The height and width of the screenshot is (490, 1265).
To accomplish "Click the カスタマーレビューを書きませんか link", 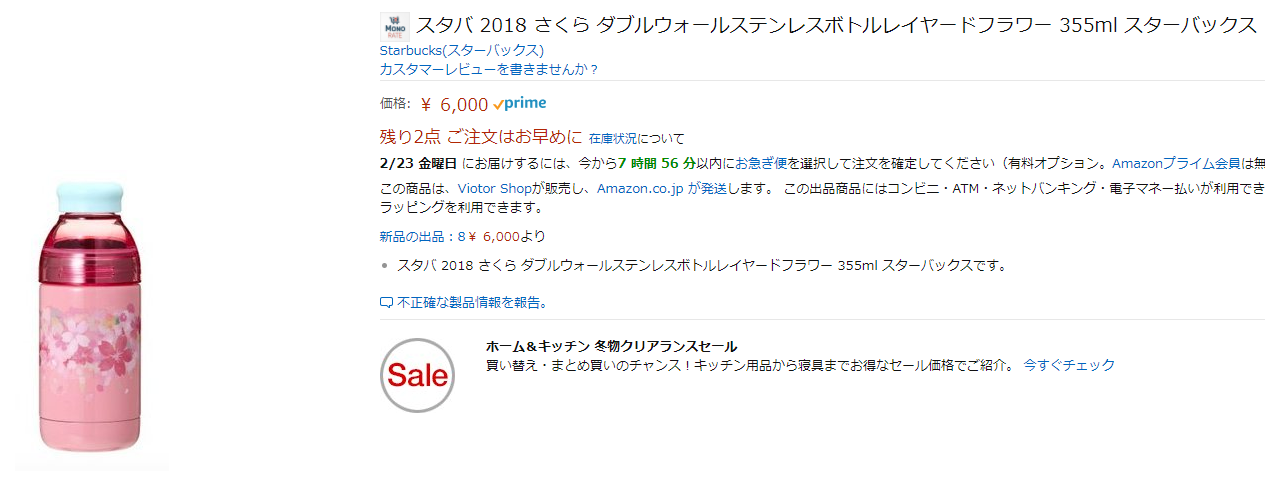I will (x=489, y=69).
